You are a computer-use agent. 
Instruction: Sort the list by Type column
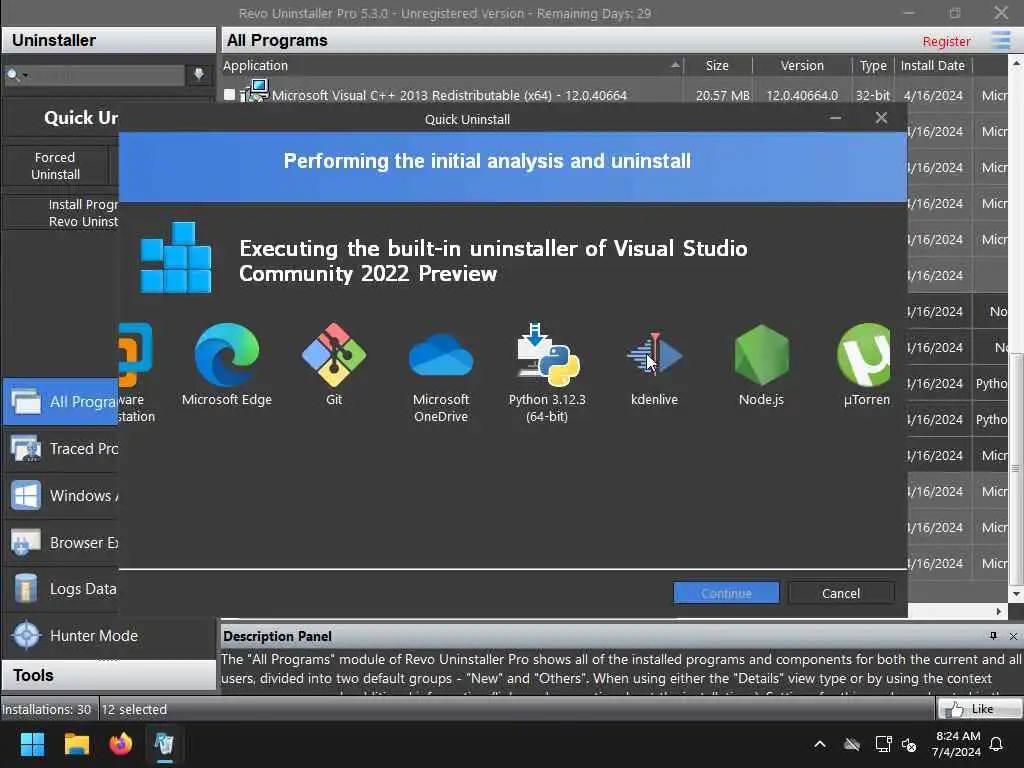[x=873, y=65]
